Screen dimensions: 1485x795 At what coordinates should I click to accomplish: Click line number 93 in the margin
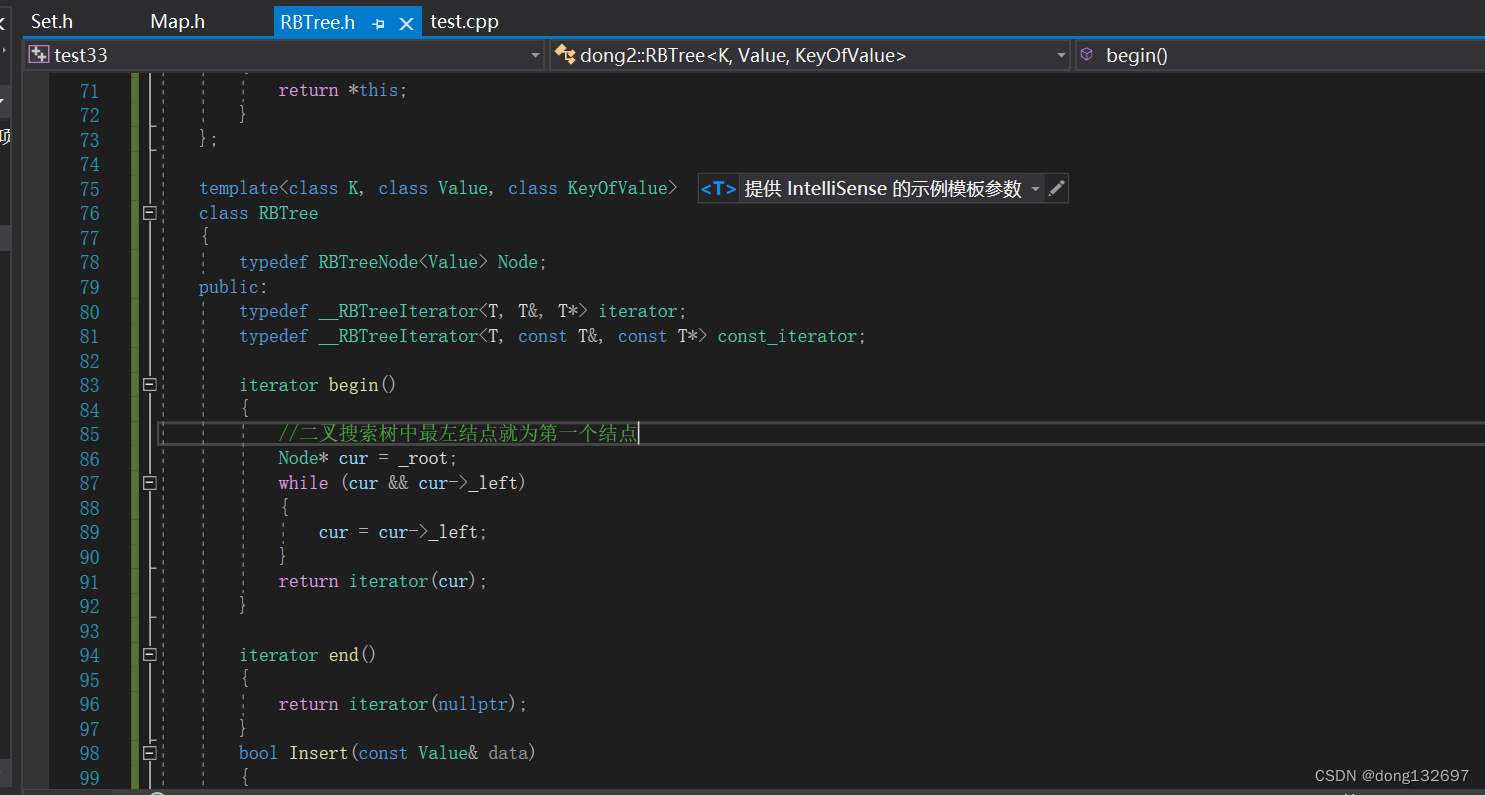(89, 631)
